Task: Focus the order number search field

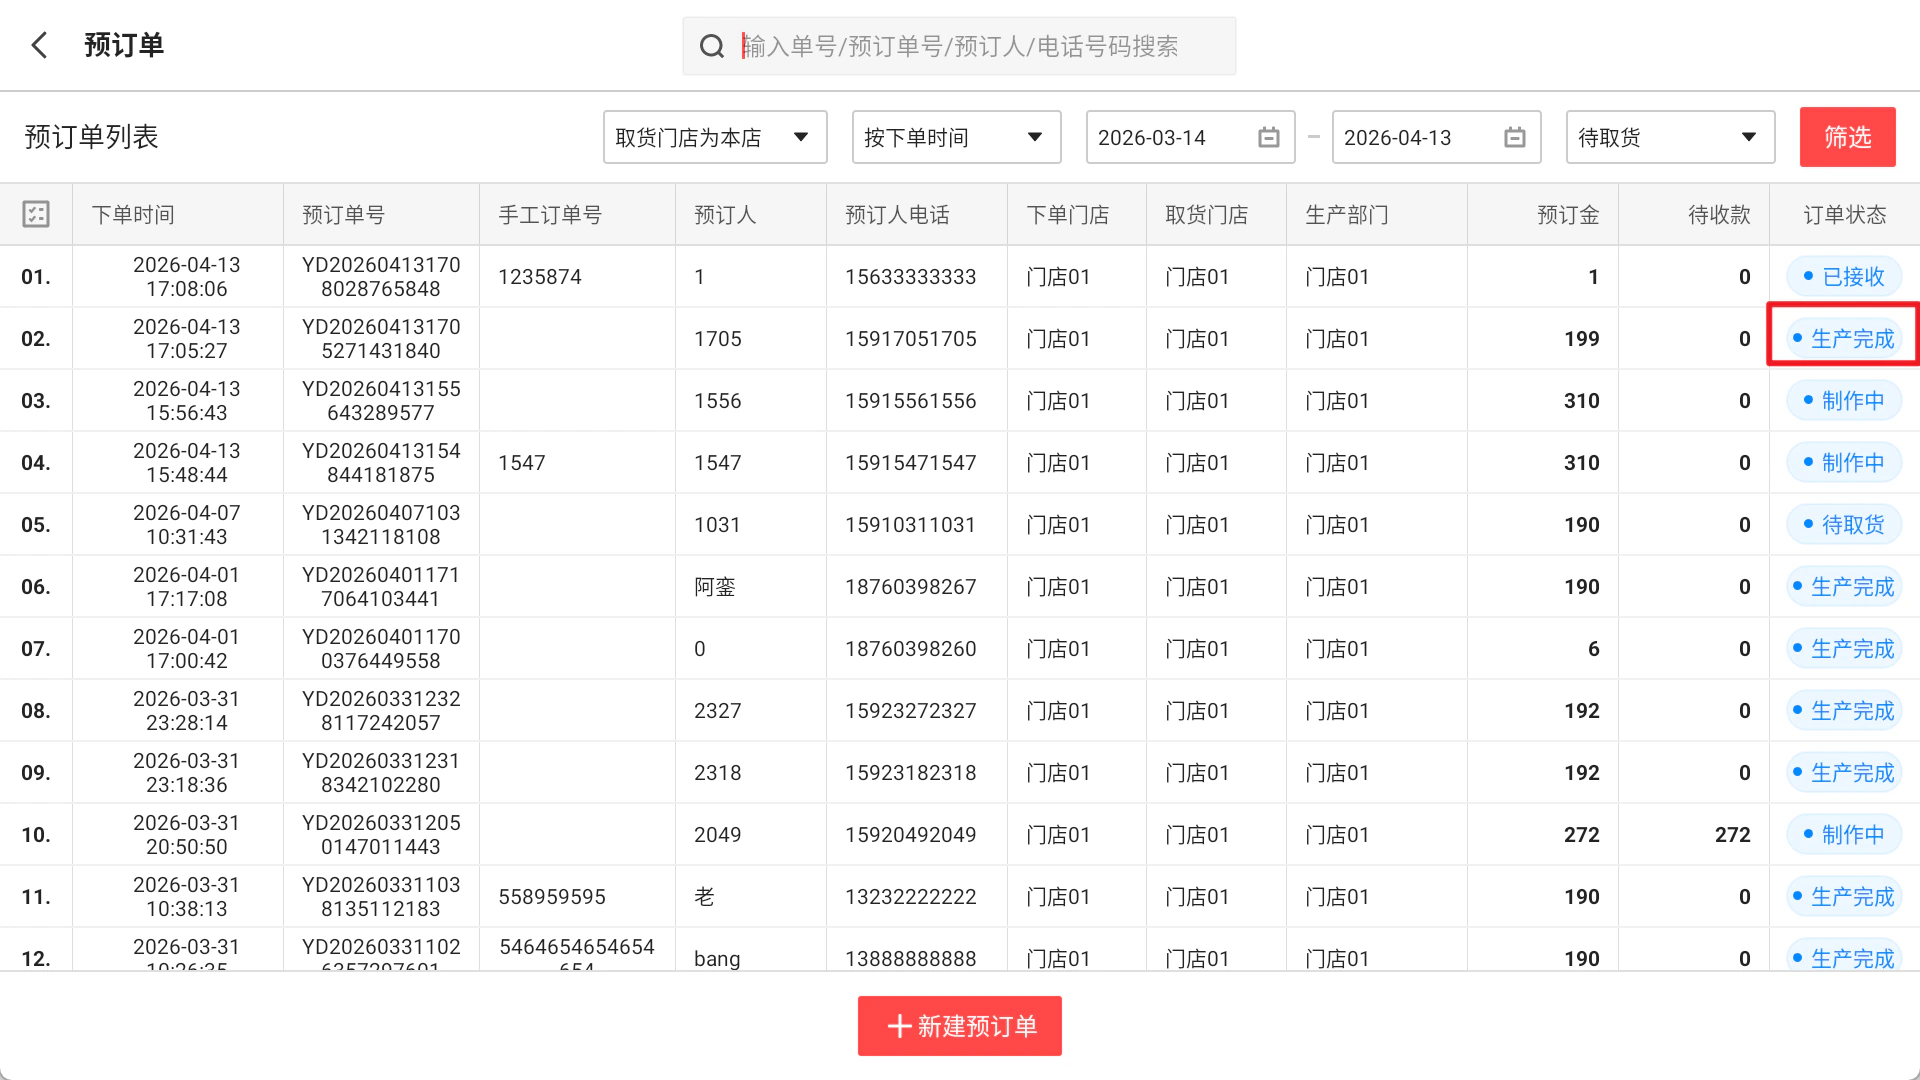Action: point(959,46)
